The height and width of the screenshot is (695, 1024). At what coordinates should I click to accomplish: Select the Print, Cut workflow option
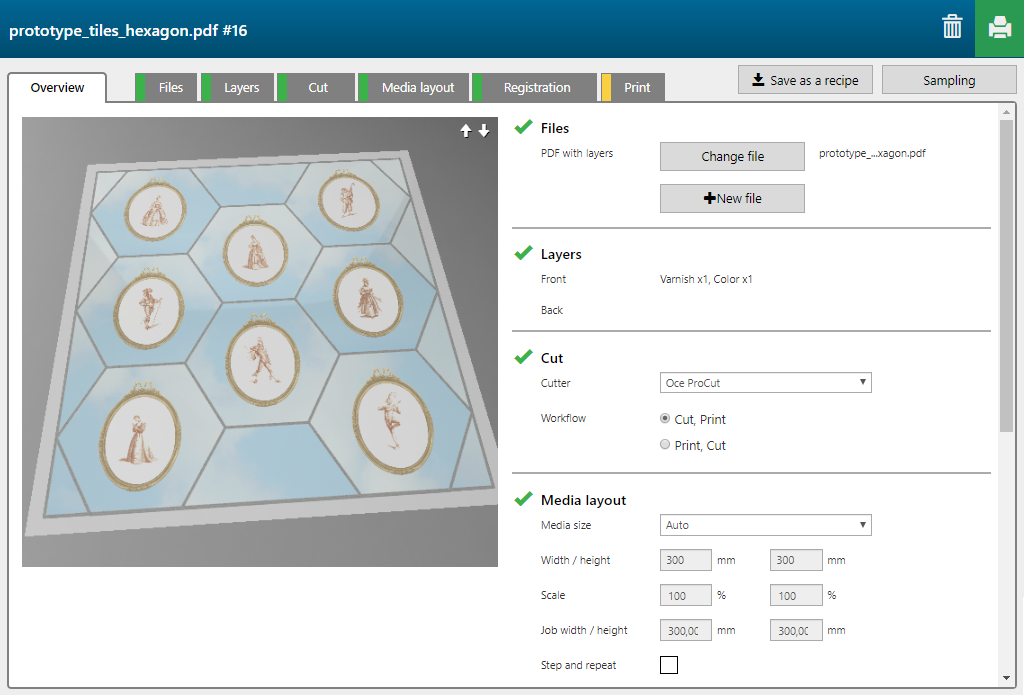click(x=666, y=445)
